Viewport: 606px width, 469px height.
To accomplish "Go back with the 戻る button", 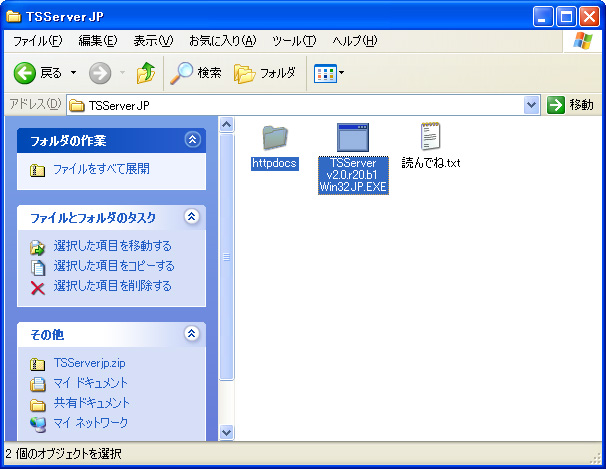I will coord(37,73).
